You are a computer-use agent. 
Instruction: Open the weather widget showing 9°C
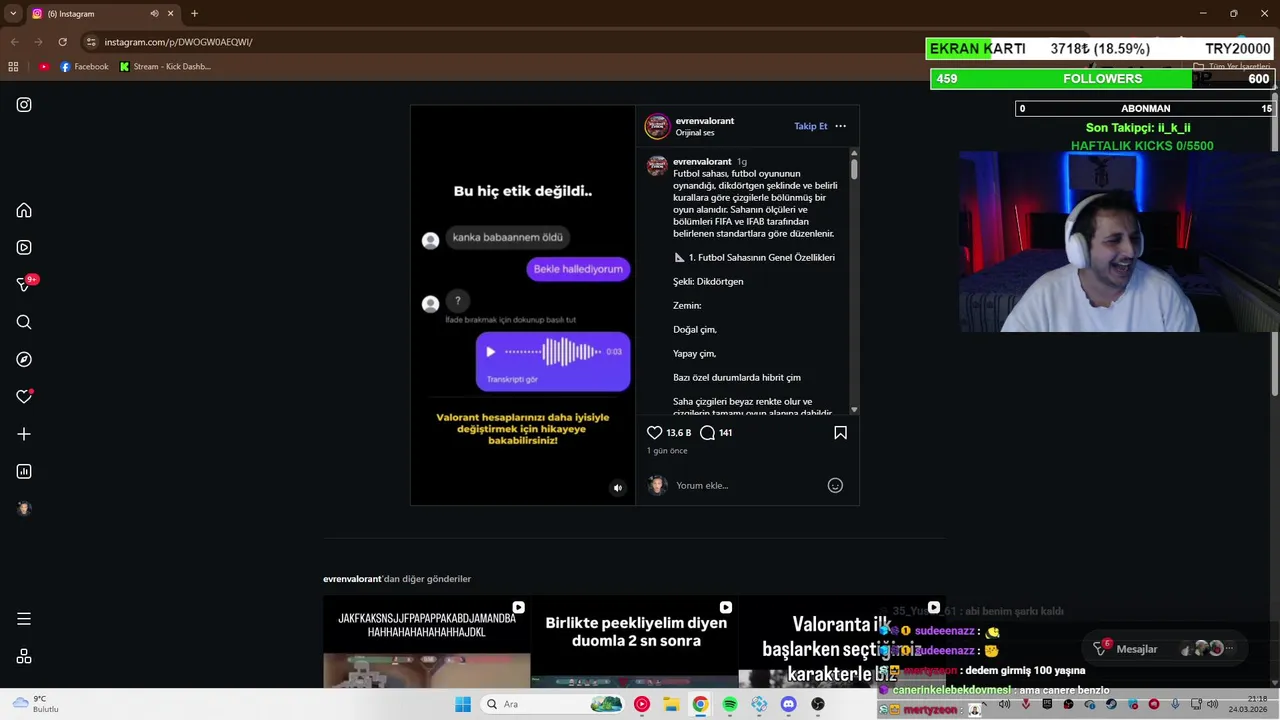tap(35, 704)
